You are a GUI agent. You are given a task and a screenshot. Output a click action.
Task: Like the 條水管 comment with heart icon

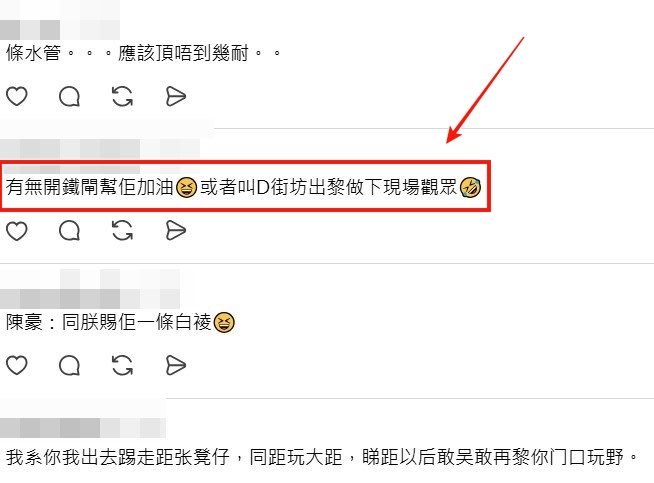tap(17, 96)
